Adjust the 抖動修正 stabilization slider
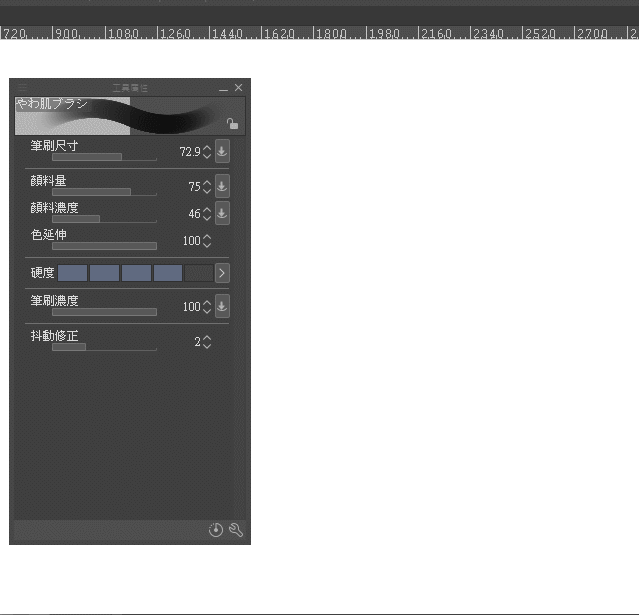 pyautogui.click(x=104, y=347)
